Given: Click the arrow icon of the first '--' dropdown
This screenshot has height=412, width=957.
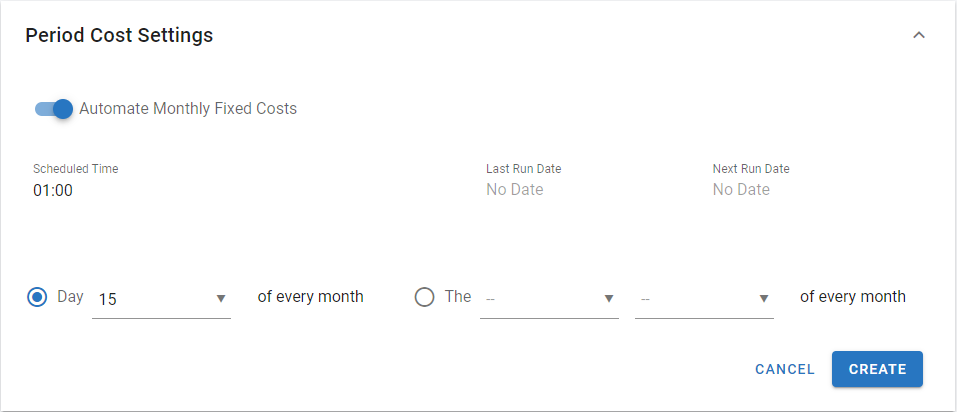Looking at the screenshot, I should [608, 298].
